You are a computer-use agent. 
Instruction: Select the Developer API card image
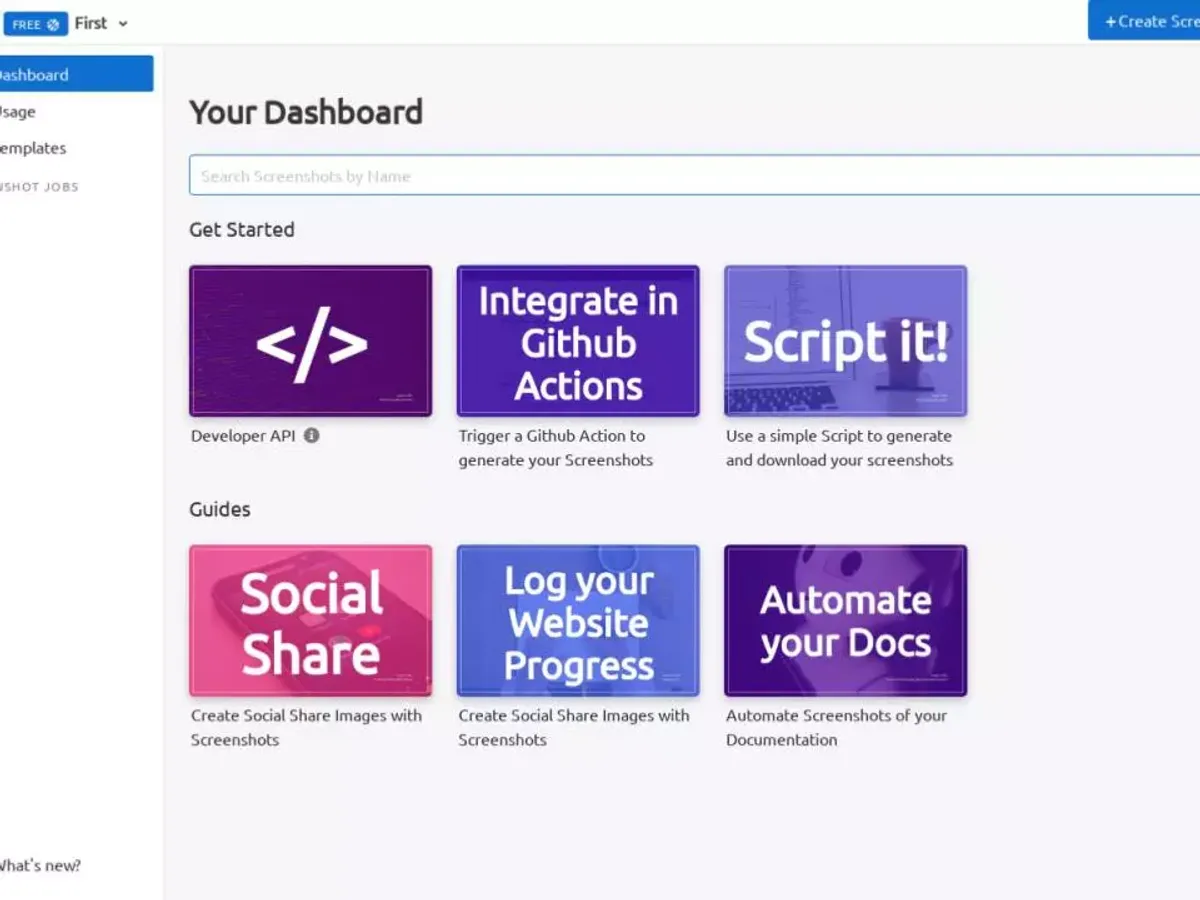pos(310,339)
